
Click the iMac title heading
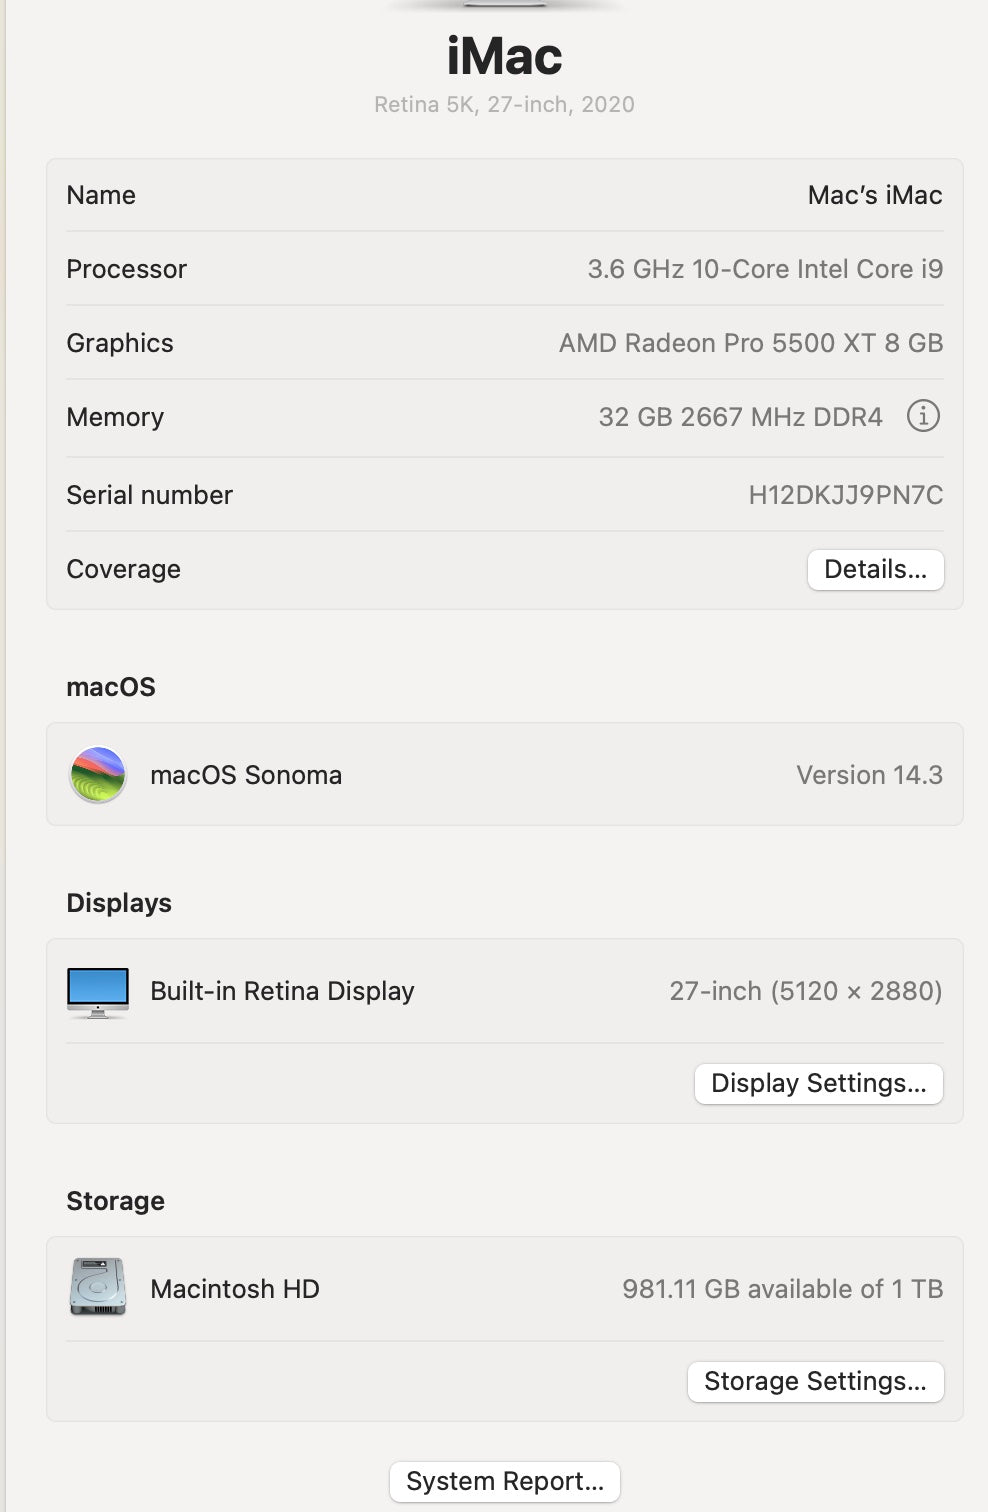(504, 56)
